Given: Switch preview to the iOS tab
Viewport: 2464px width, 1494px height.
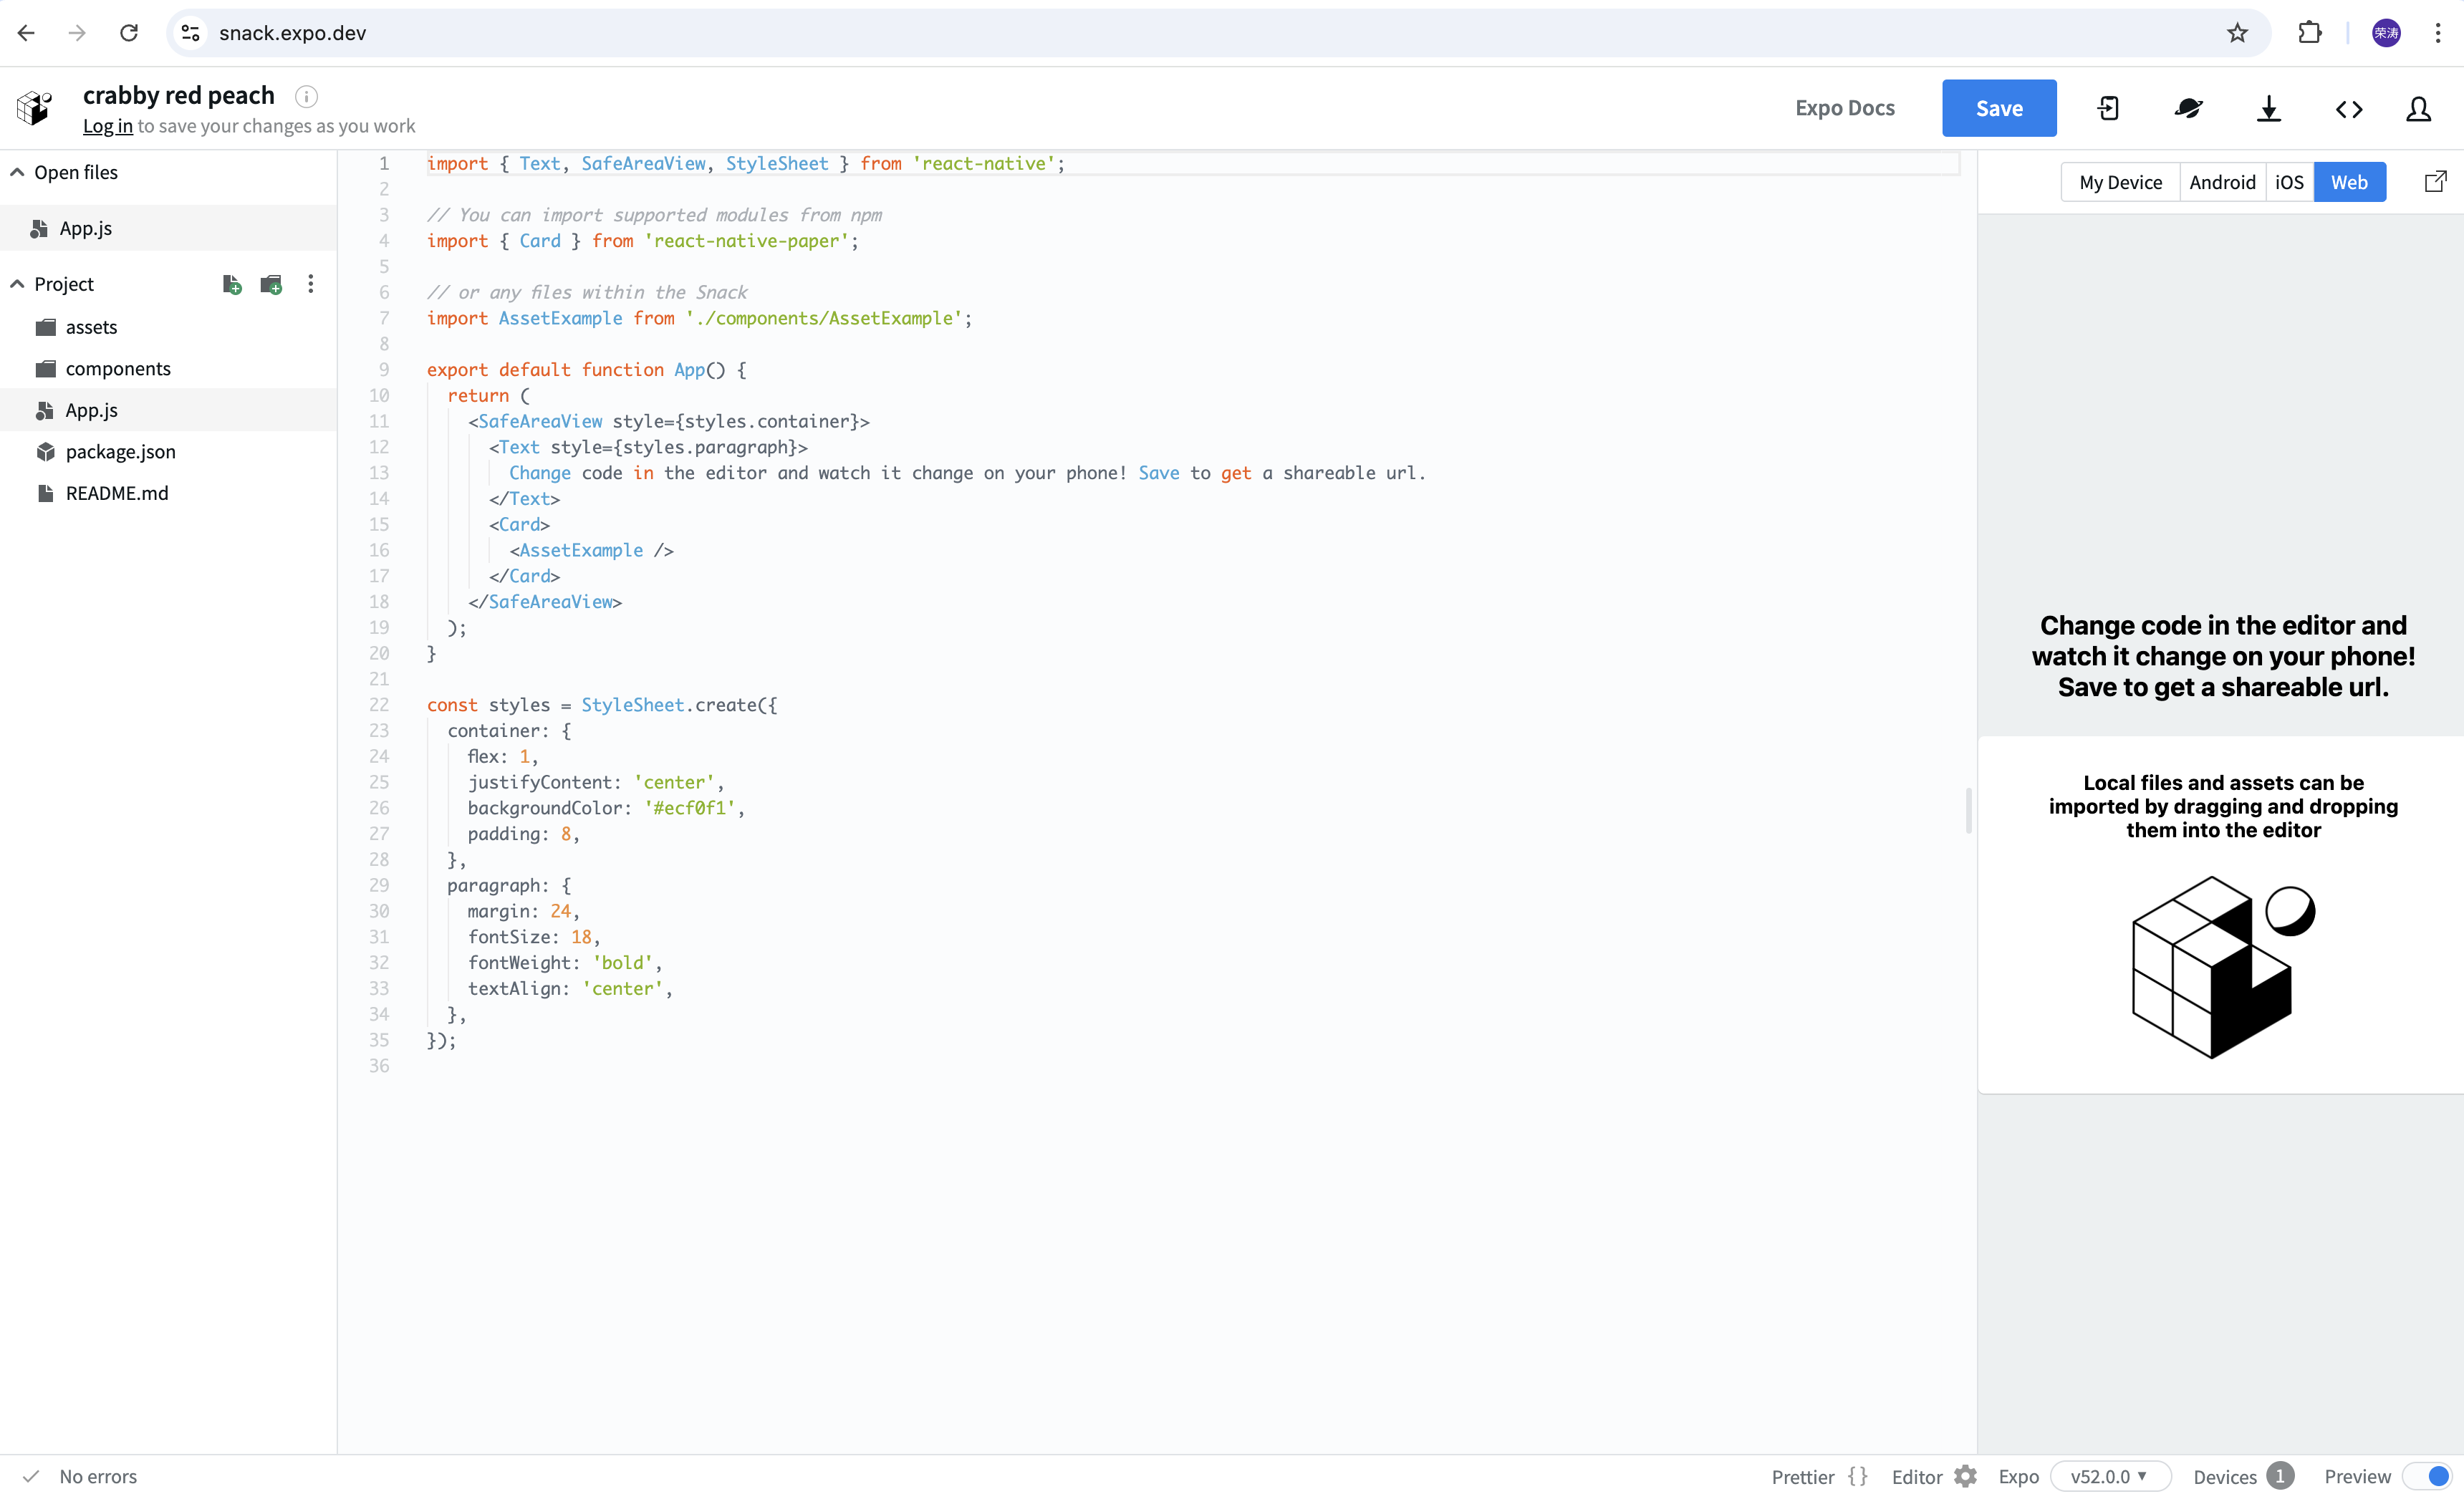Looking at the screenshot, I should (x=2288, y=182).
